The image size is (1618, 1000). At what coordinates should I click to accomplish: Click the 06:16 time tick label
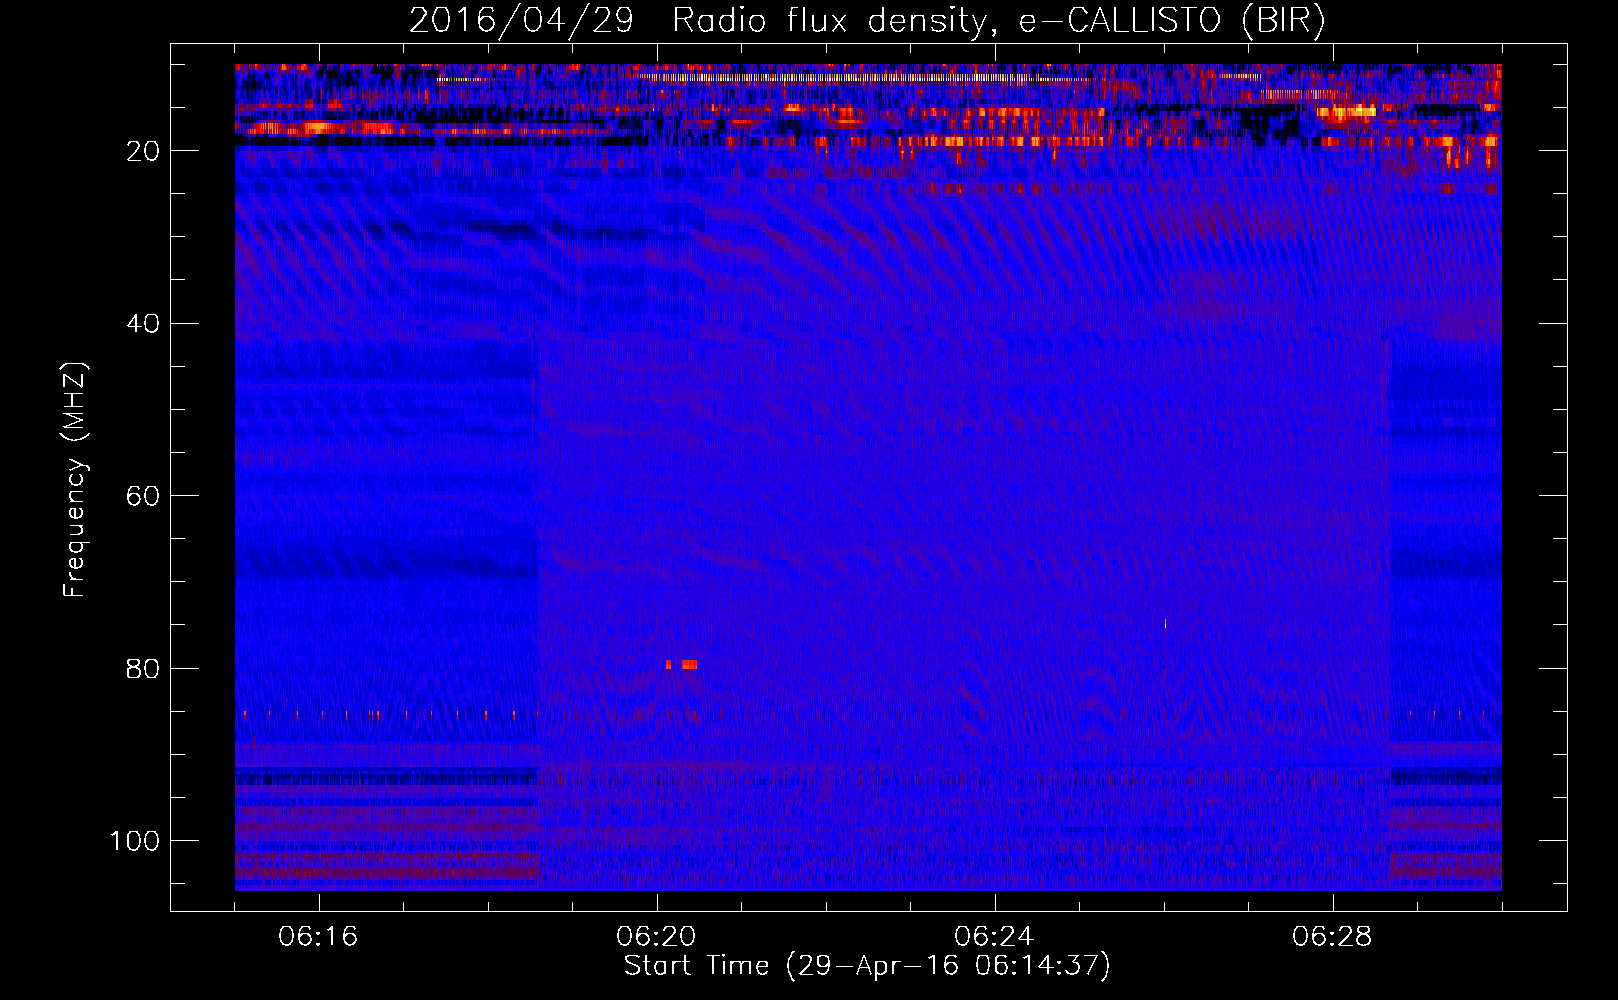tap(318, 937)
